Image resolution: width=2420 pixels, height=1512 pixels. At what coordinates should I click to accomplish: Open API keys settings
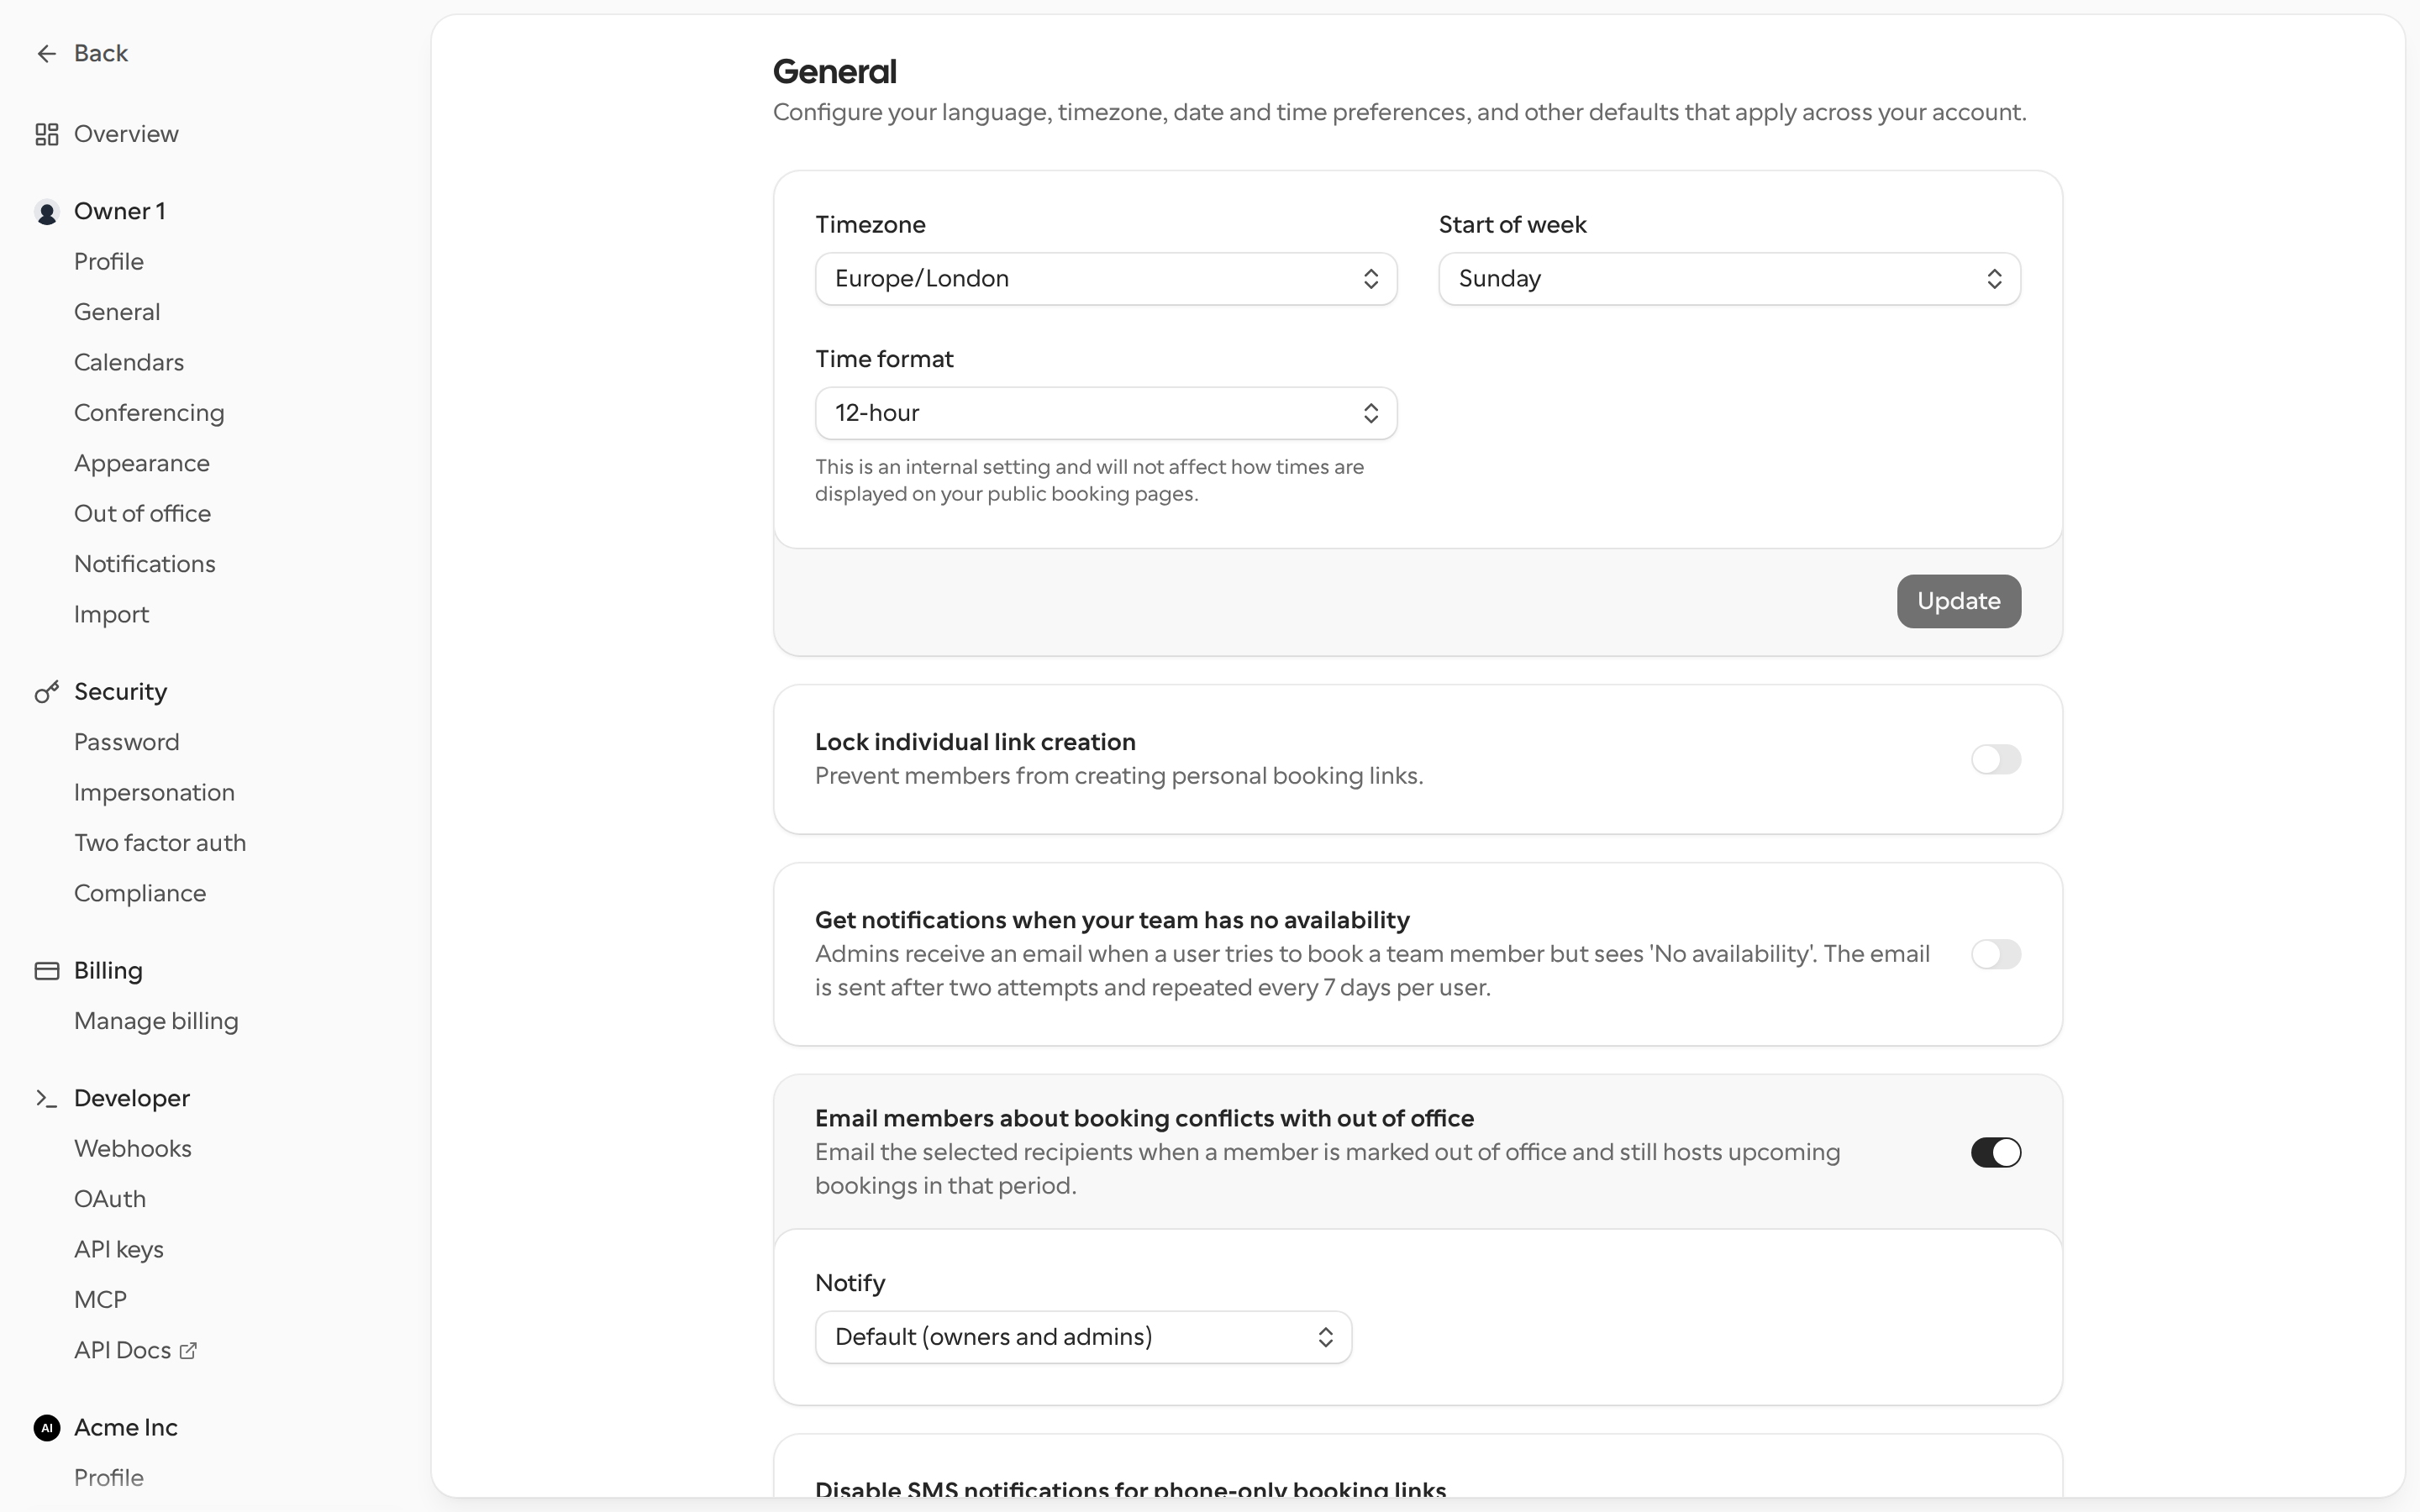[x=119, y=1250]
